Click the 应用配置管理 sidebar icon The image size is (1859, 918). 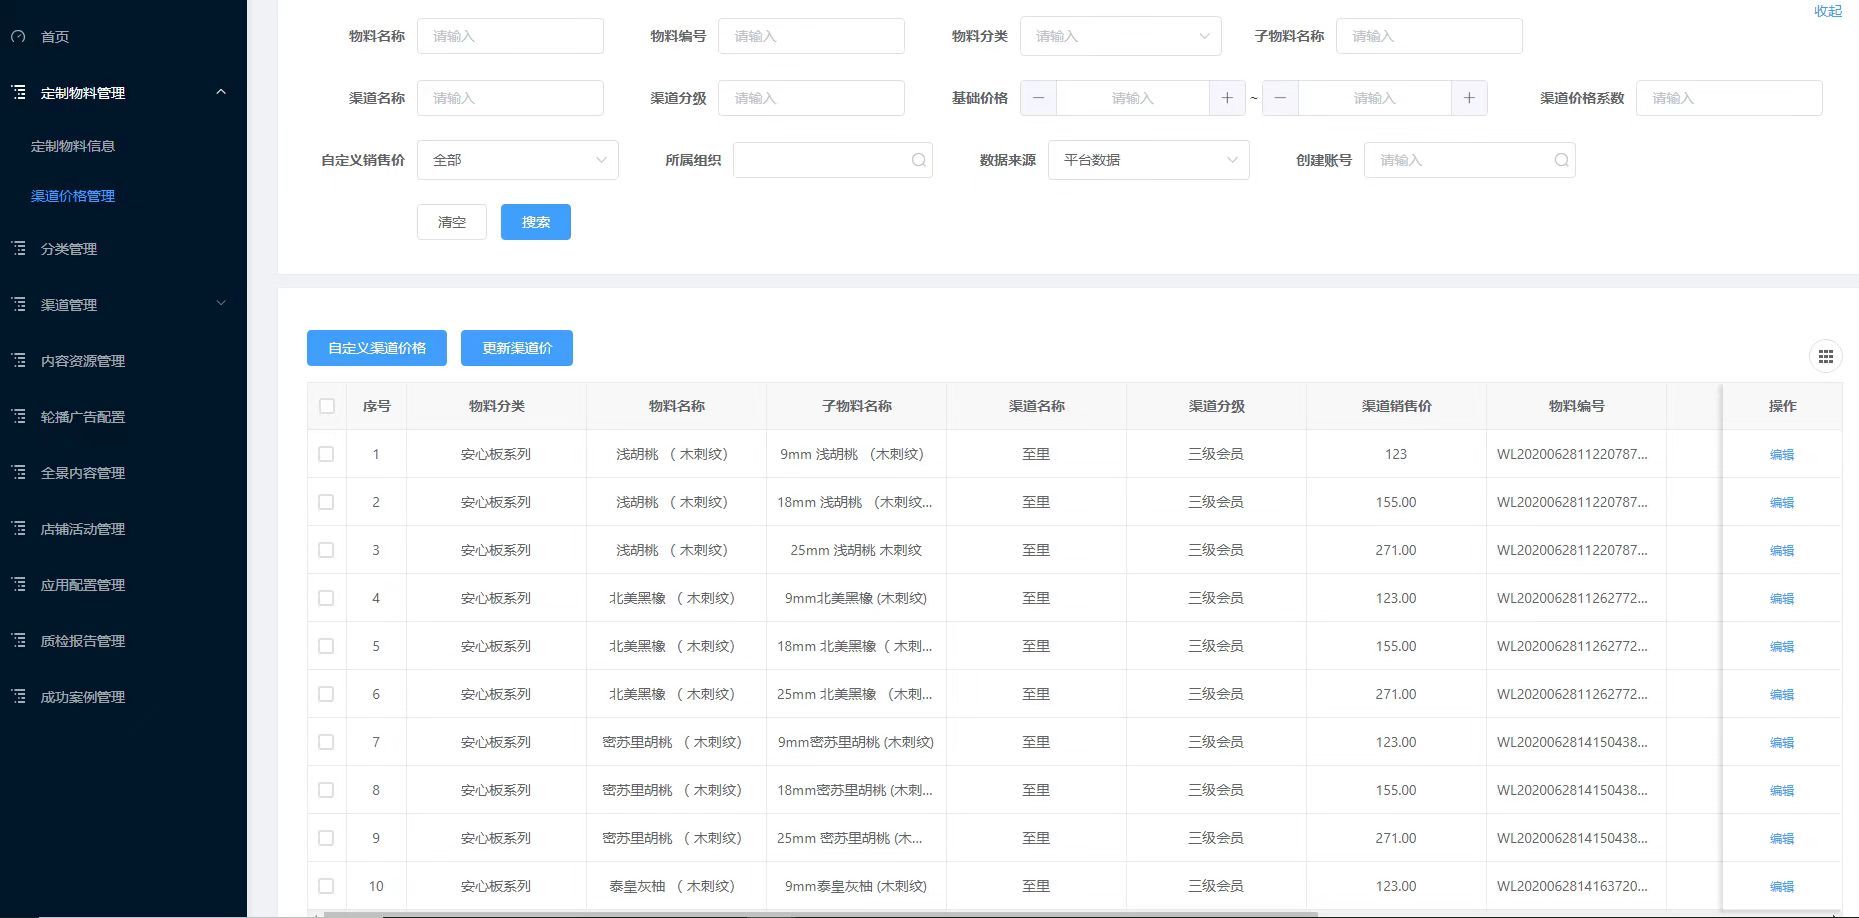click(18, 584)
